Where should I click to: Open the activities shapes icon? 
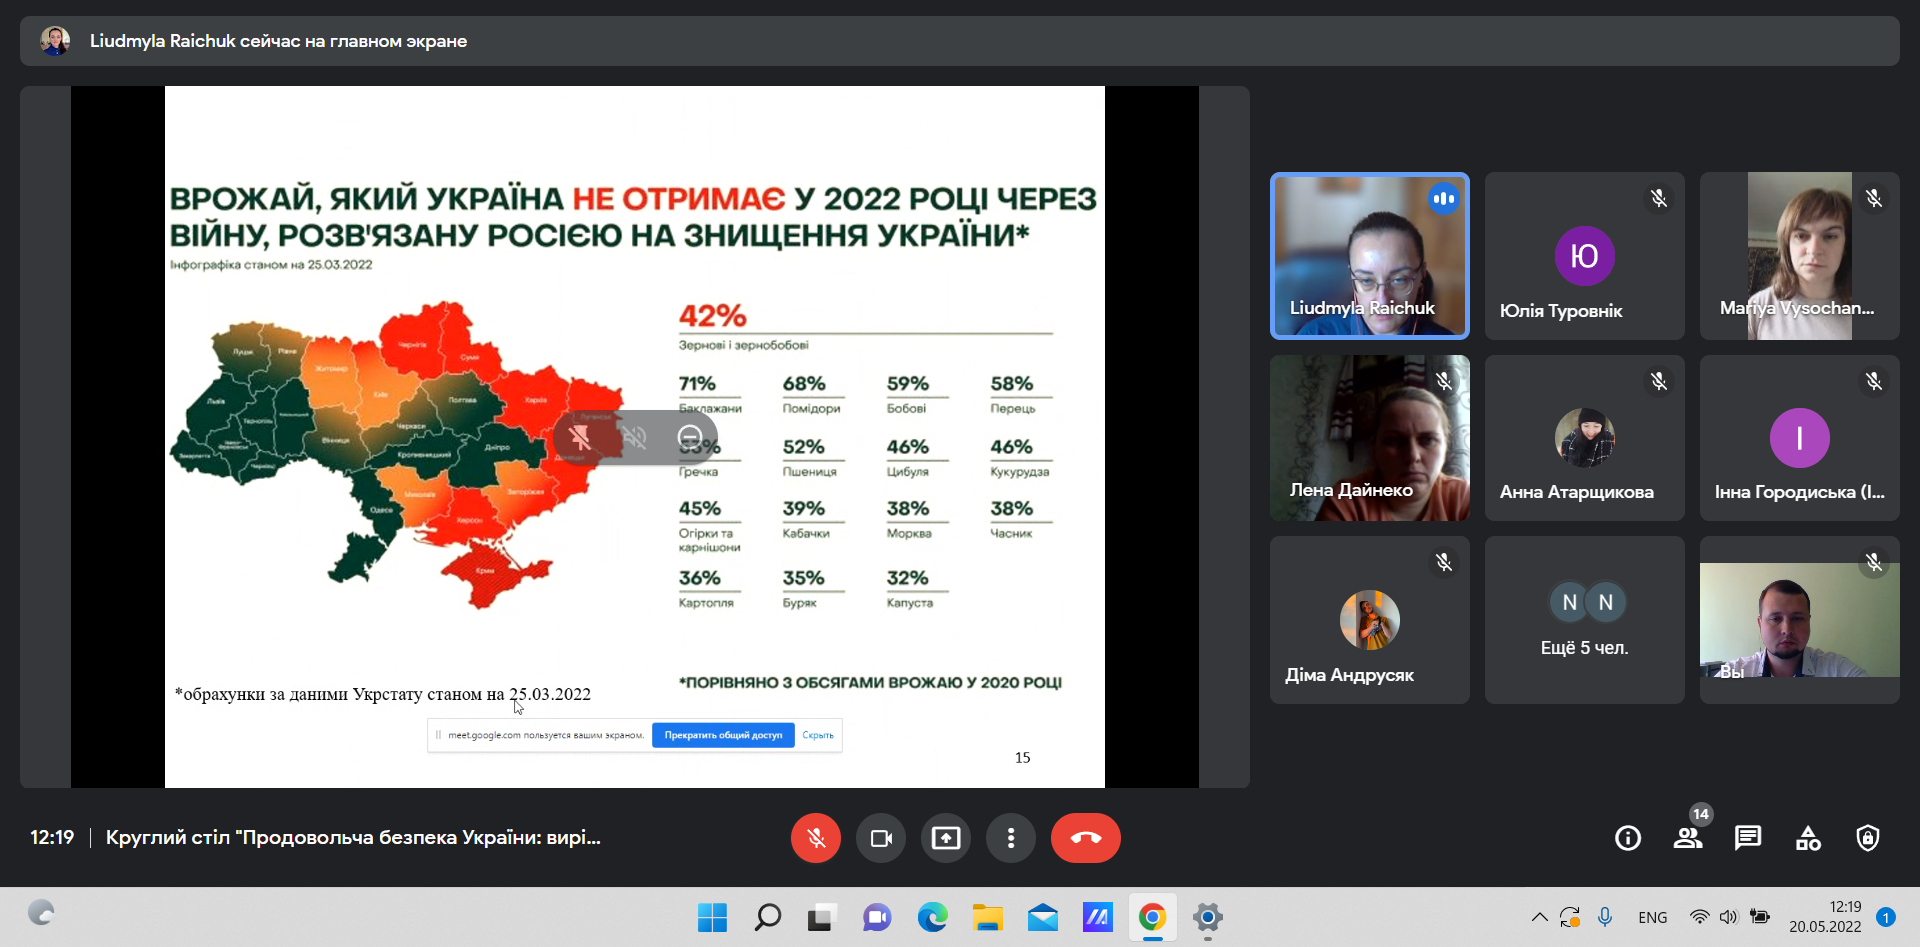(1808, 838)
